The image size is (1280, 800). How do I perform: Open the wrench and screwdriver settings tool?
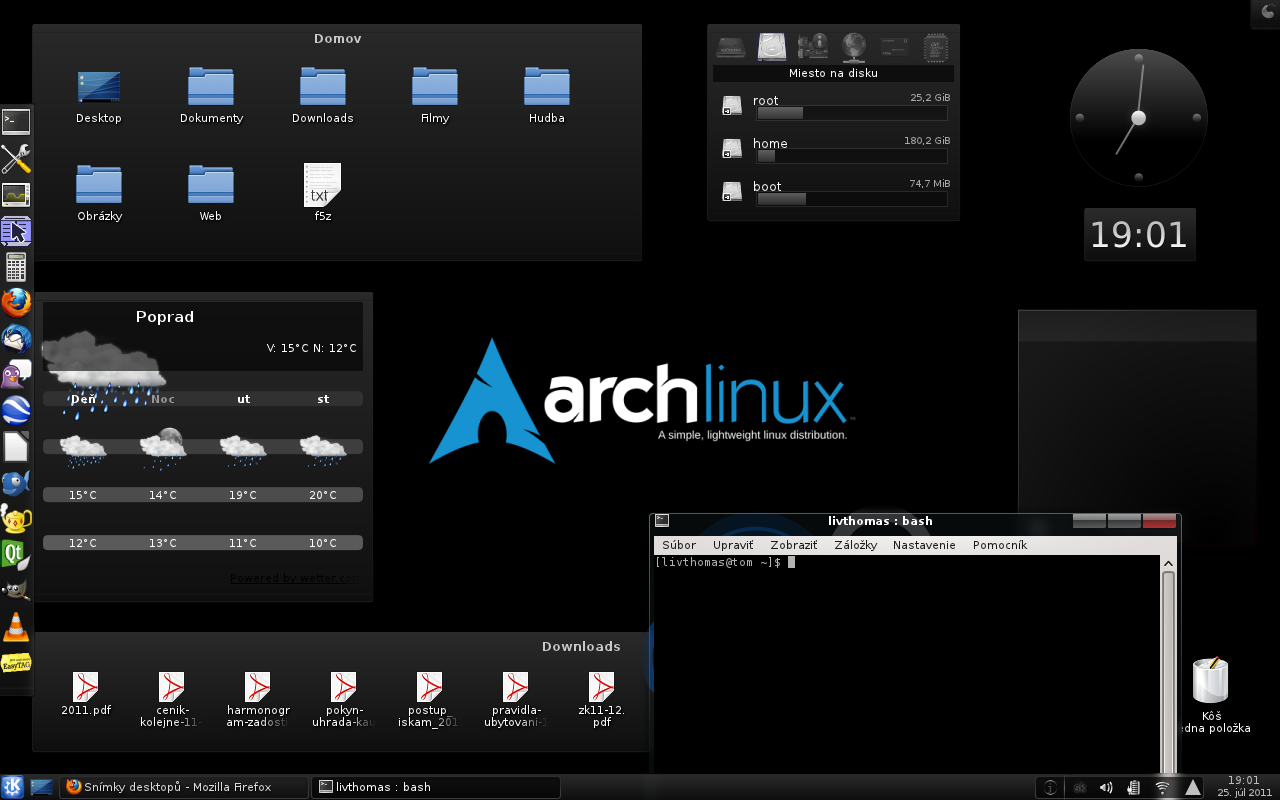tap(16, 158)
